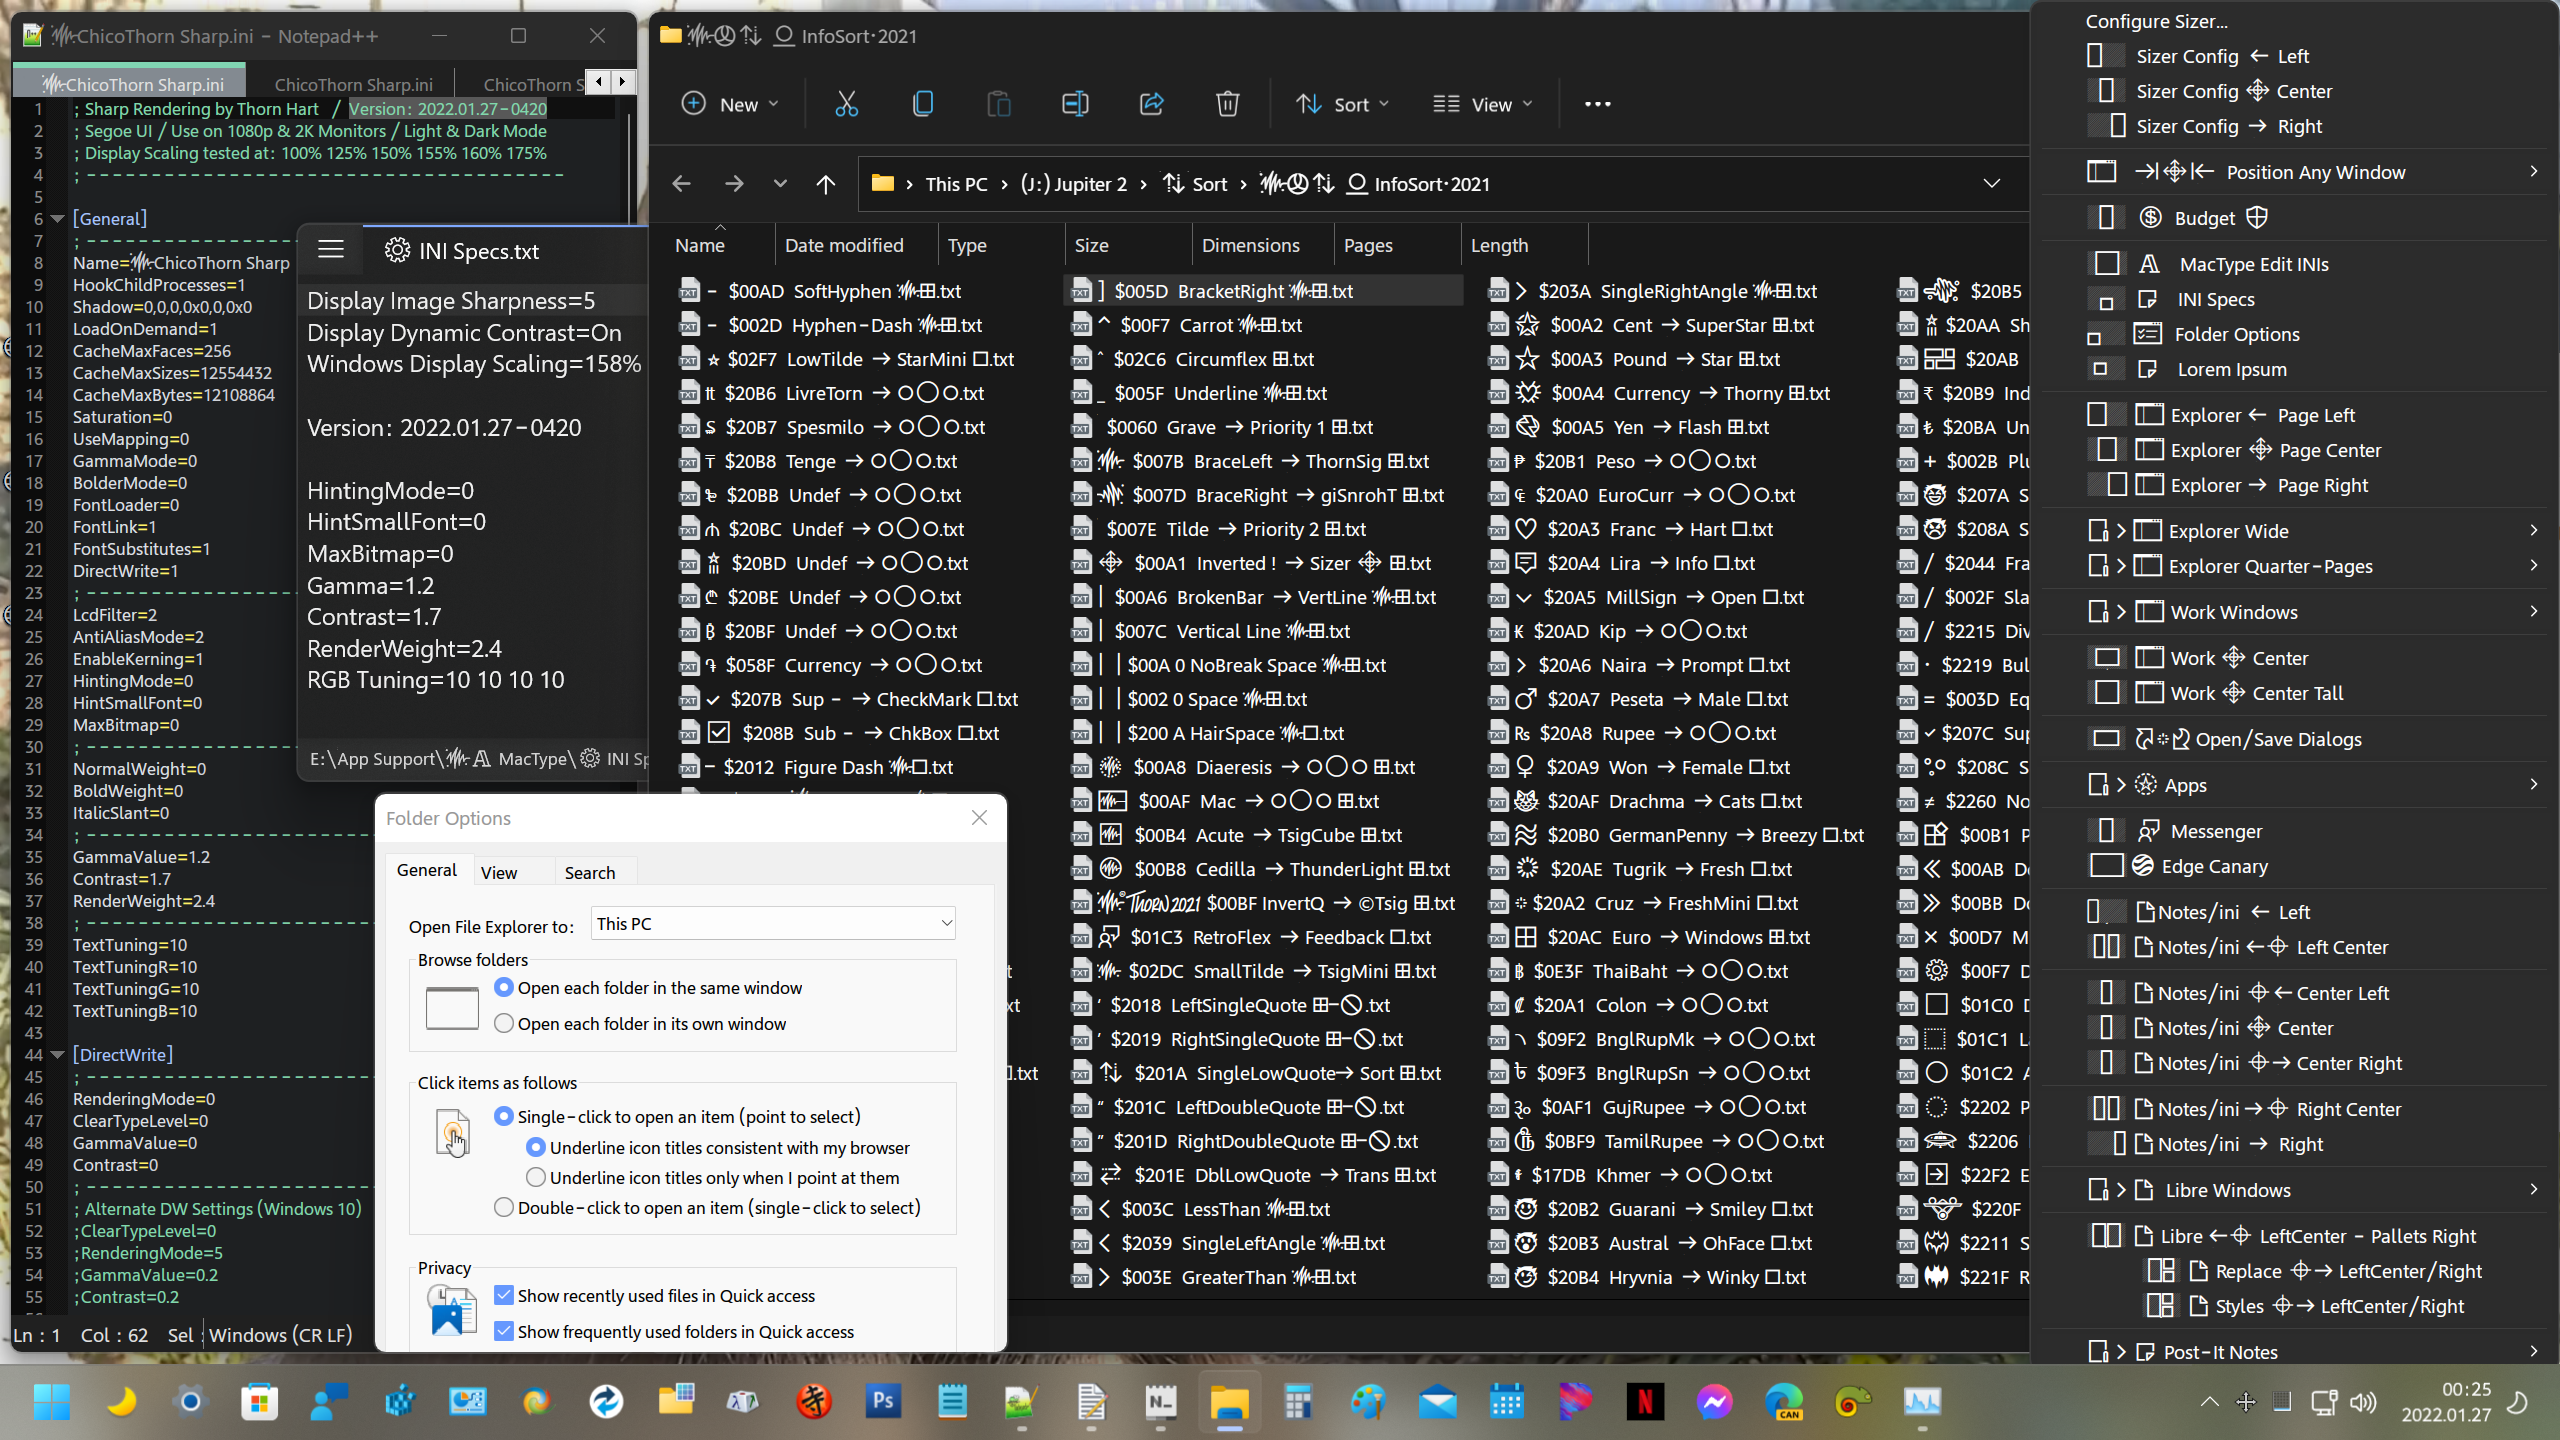Screen dimensions: 2560x1440
Task: Select the Rename icon in Explorer toolbar
Action: point(1074,103)
